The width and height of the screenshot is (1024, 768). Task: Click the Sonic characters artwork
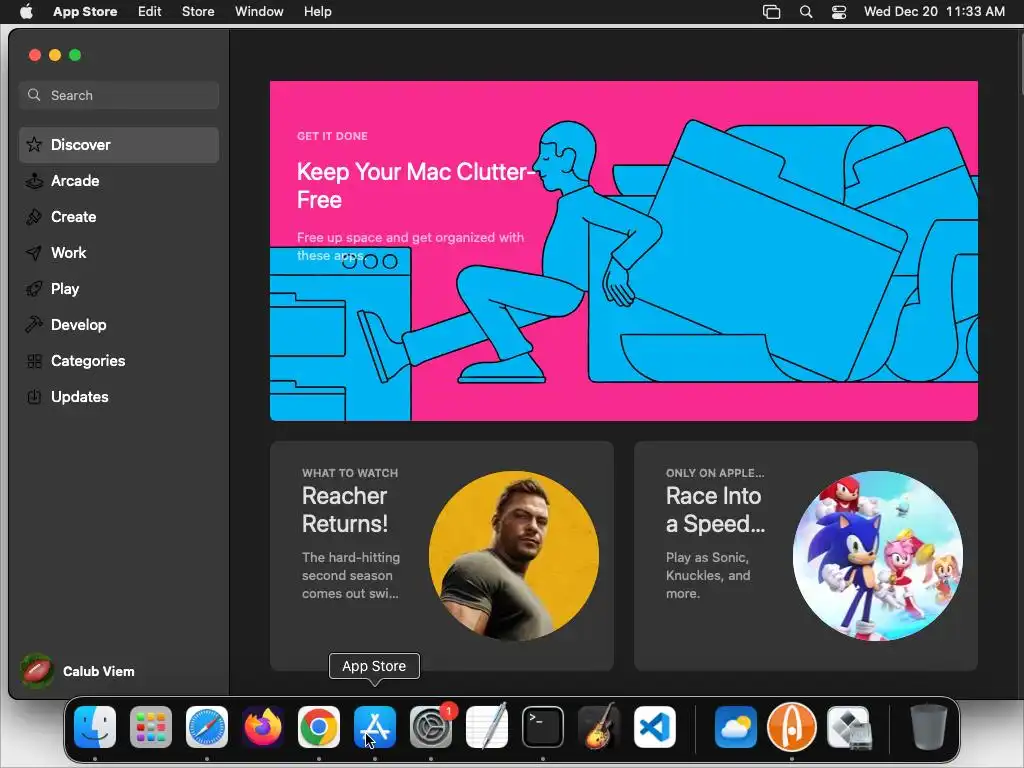[878, 556]
